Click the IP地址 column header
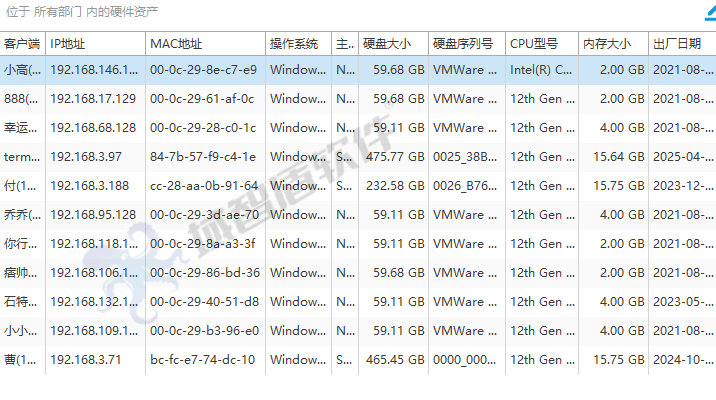716x400 pixels. pos(68,44)
